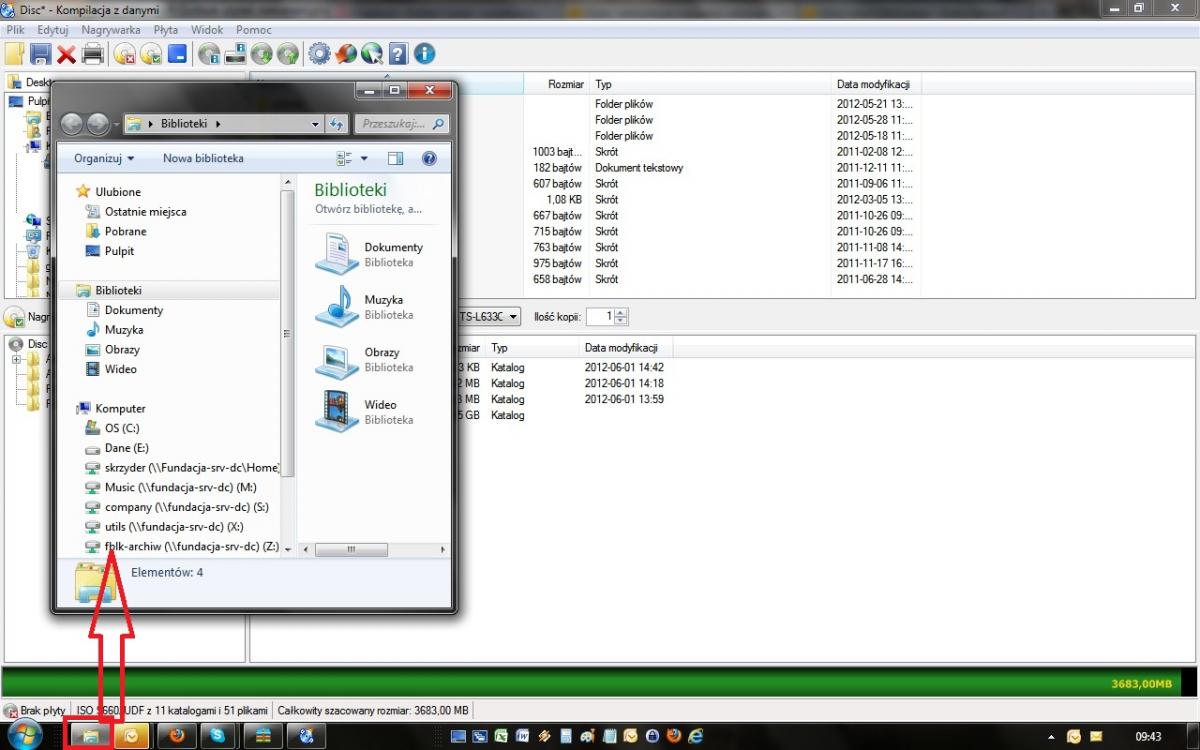The height and width of the screenshot is (750, 1200).
Task: Increase copies with the spinner up arrow
Action: 621,312
